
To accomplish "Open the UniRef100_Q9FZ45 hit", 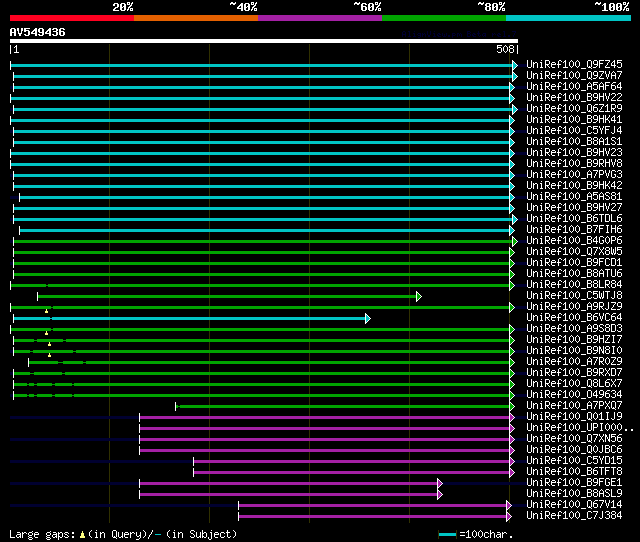I will pos(574,64).
